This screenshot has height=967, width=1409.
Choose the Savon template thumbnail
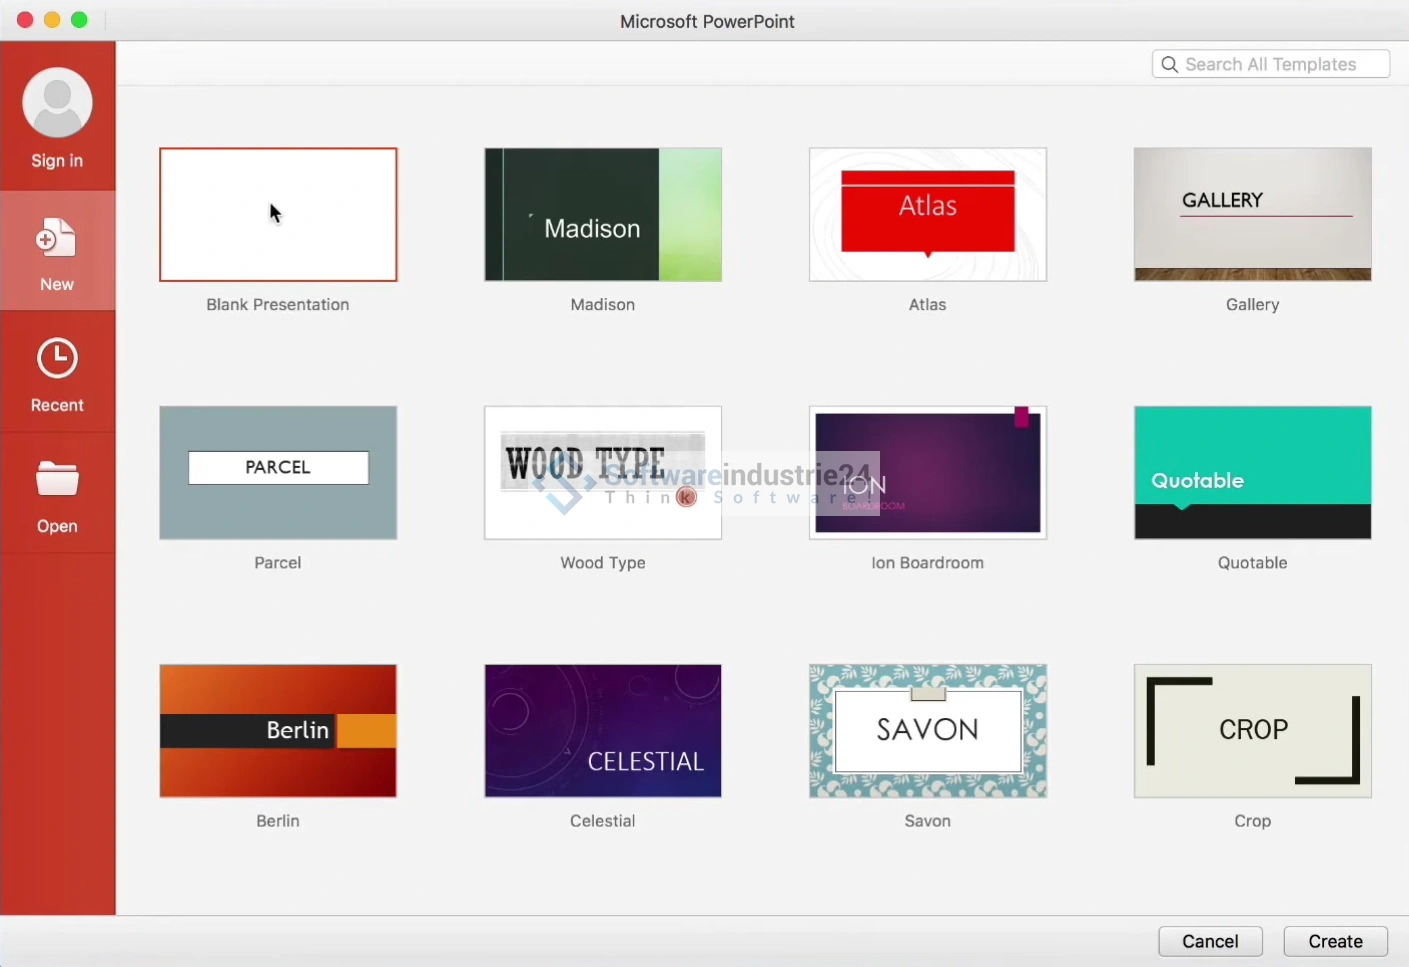click(927, 730)
